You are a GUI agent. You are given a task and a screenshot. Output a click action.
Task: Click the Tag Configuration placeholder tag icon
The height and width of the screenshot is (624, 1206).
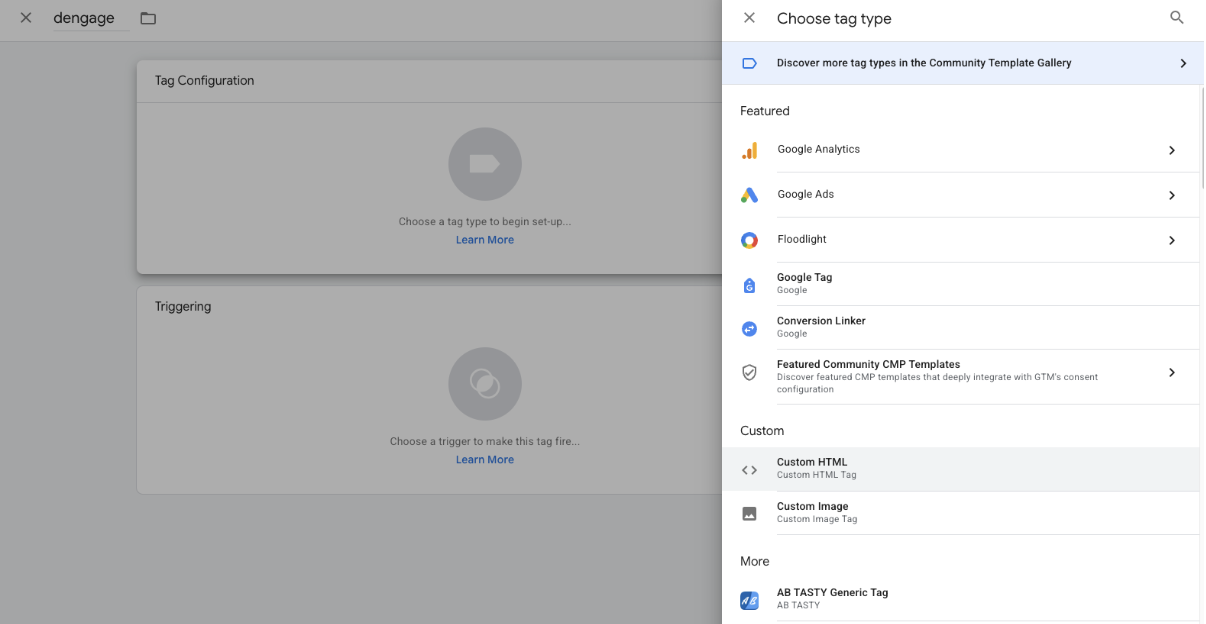click(x=485, y=164)
